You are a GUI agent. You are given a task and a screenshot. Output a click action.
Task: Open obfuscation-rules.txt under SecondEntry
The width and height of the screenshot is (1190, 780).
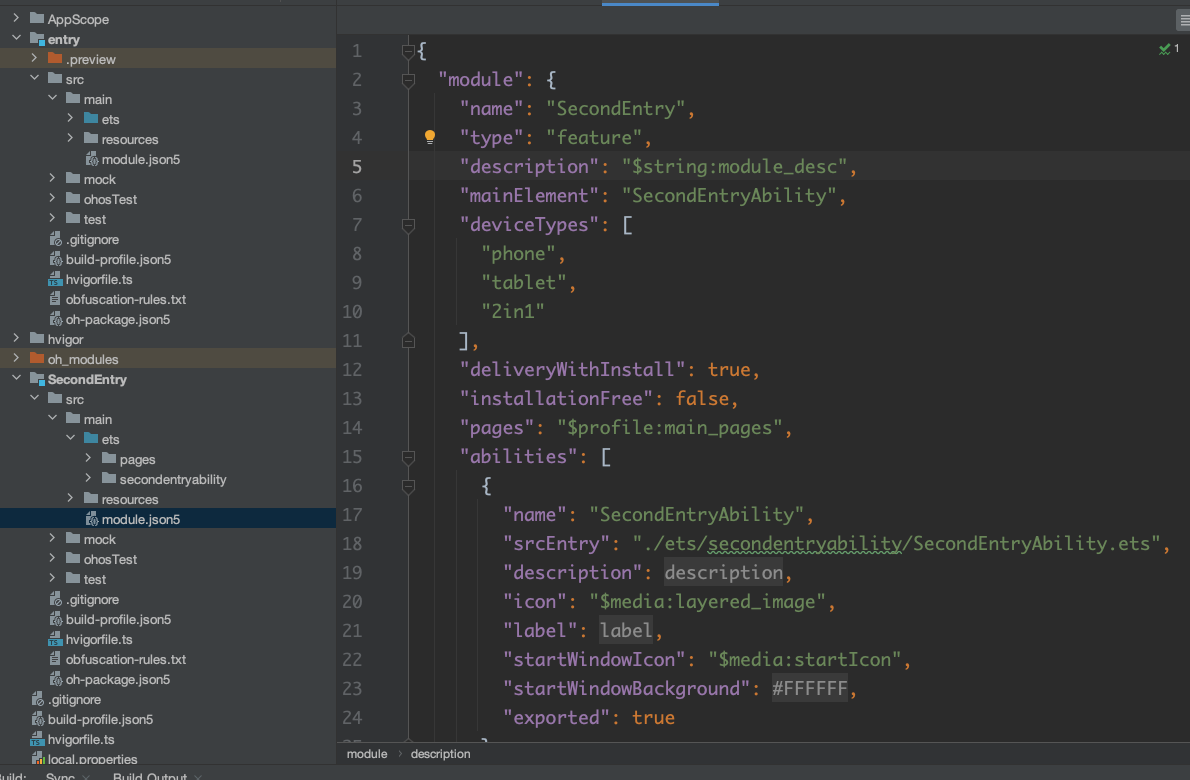(x=126, y=659)
